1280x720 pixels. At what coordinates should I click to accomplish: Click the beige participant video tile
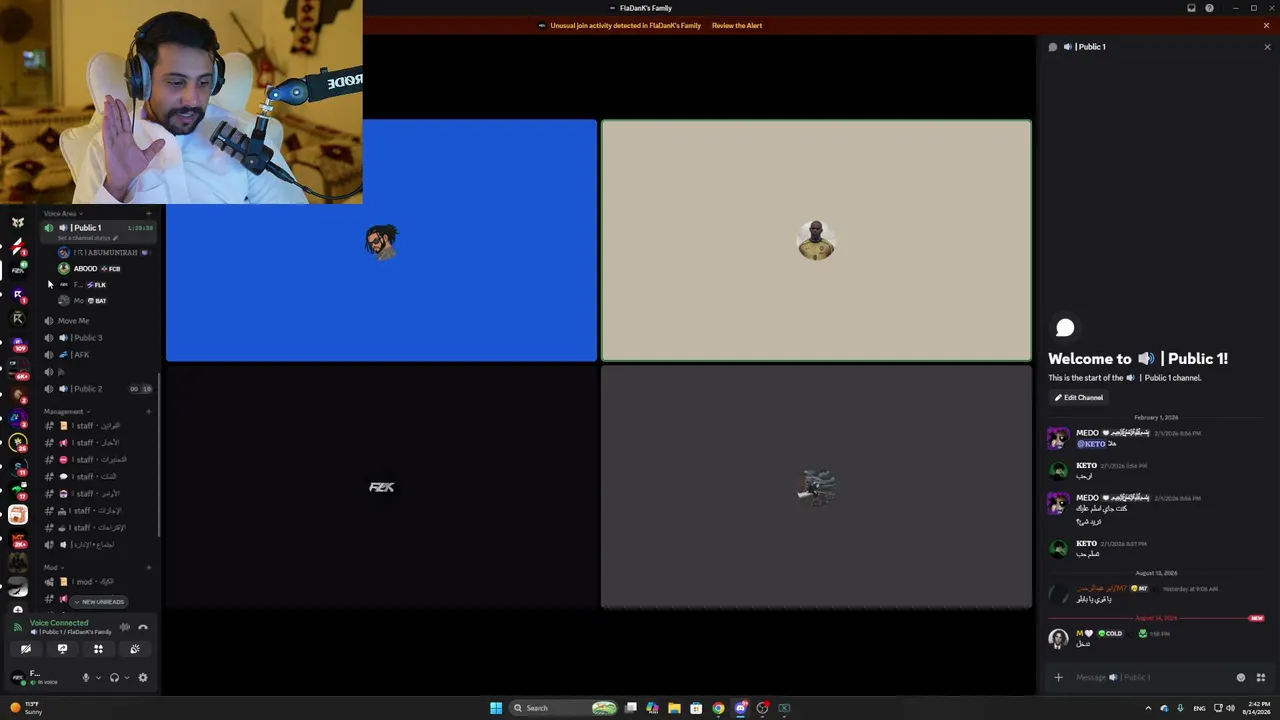tap(816, 240)
